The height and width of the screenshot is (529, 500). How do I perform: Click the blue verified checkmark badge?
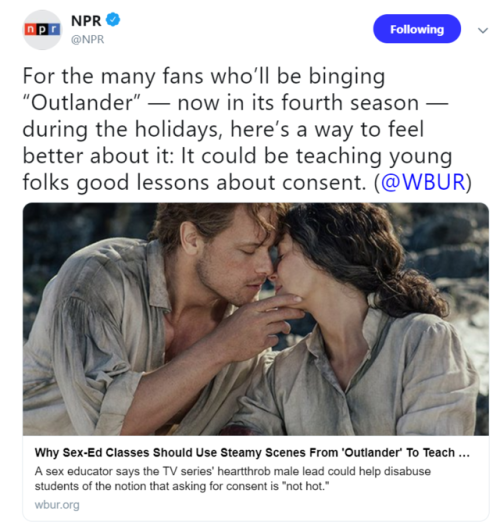113,20
